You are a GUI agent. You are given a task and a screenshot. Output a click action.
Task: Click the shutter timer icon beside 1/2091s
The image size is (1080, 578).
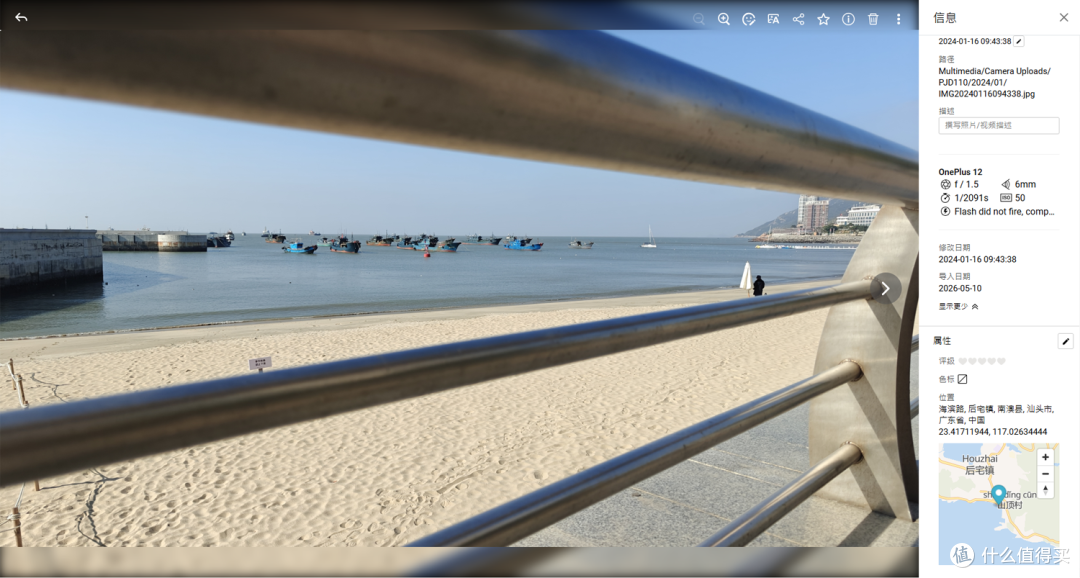coord(945,198)
